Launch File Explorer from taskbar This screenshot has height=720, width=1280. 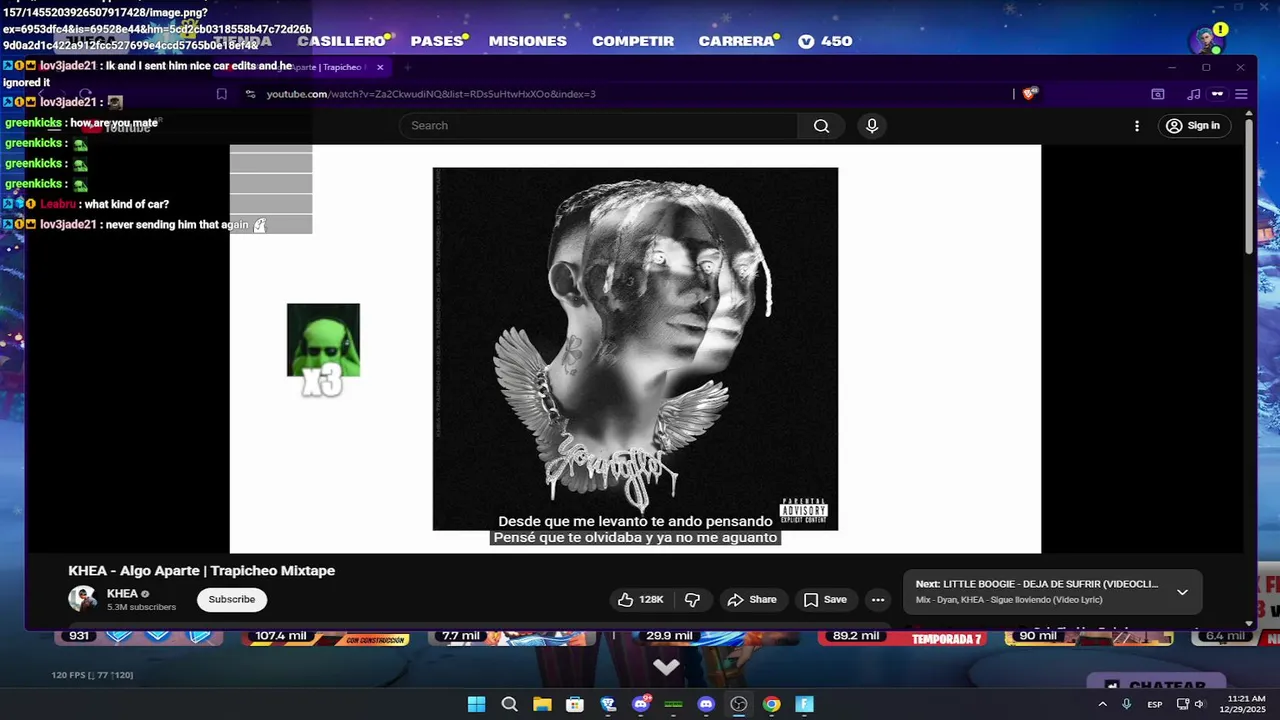pos(542,704)
